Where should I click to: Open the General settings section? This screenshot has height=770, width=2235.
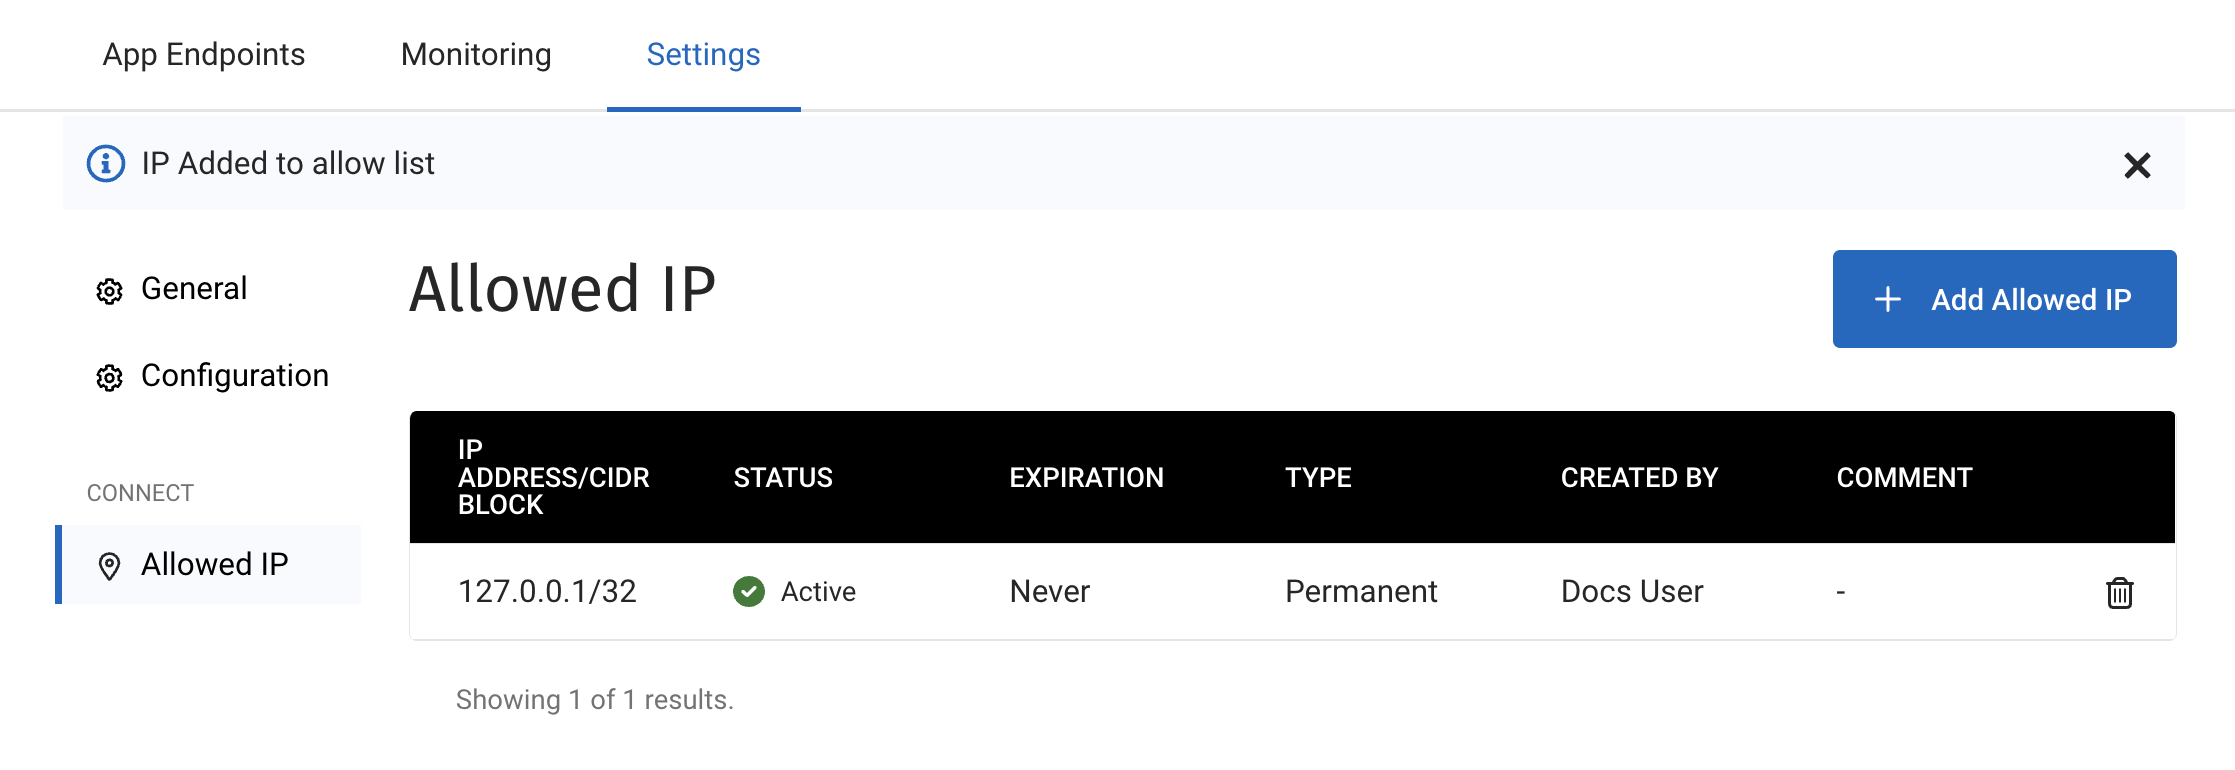(x=195, y=289)
